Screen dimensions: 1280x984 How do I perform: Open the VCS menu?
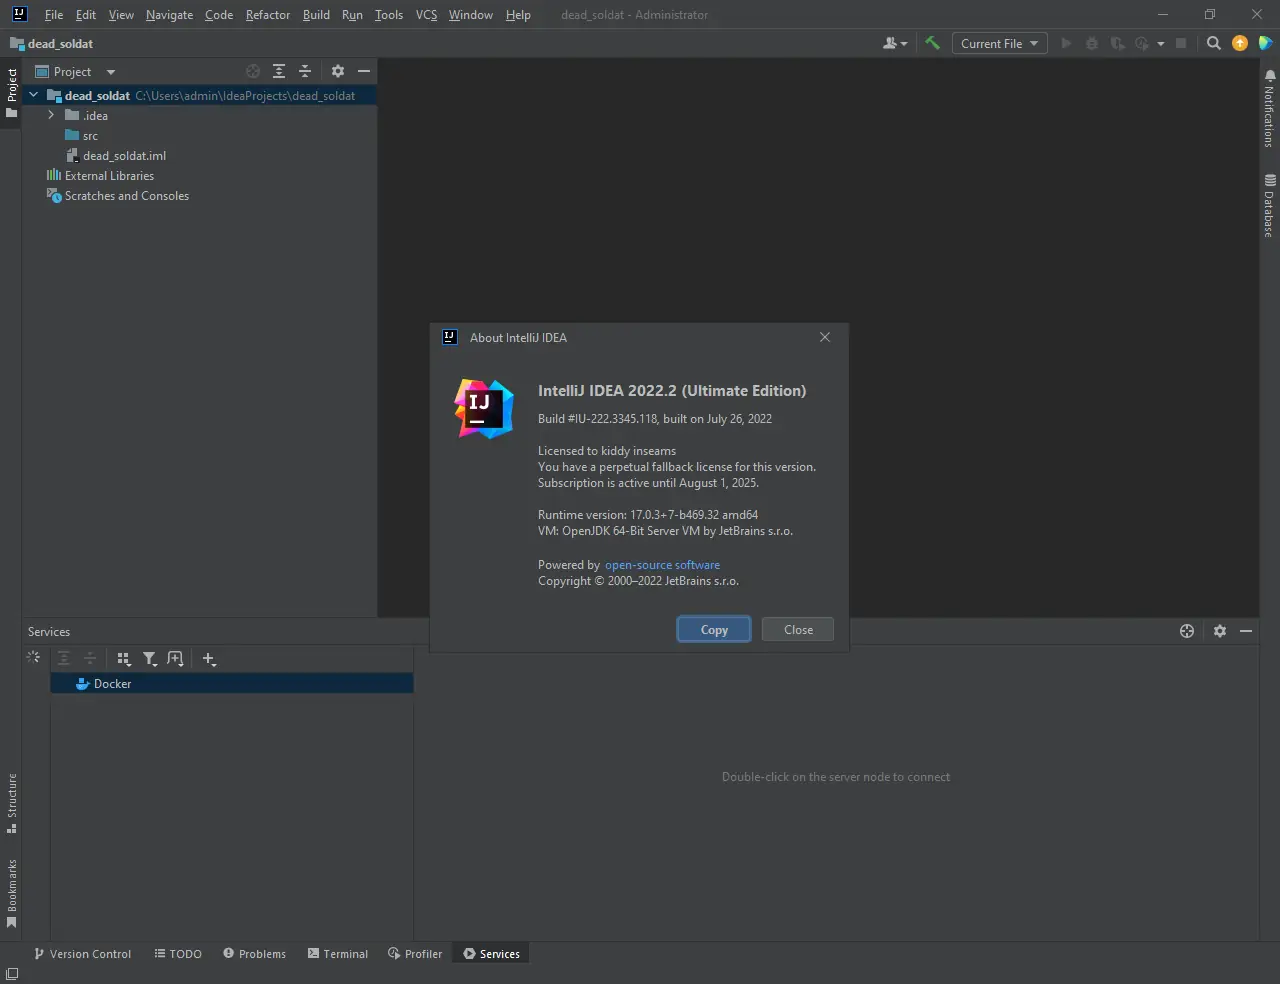click(x=426, y=15)
